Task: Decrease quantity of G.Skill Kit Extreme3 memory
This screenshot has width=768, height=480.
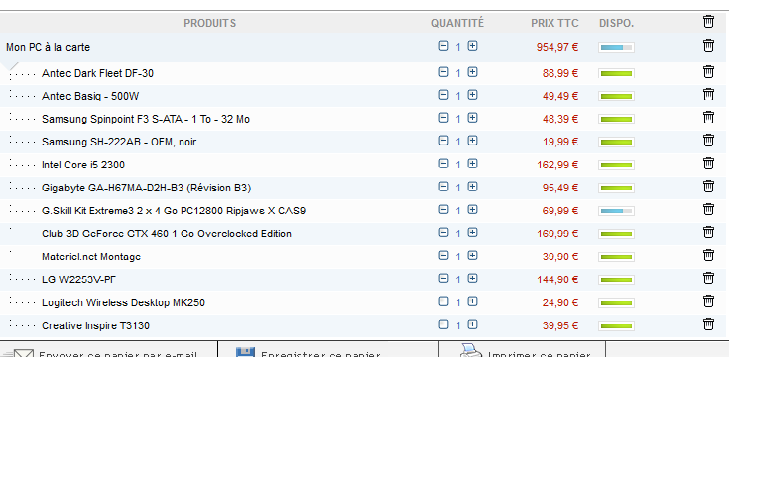Action: (443, 210)
